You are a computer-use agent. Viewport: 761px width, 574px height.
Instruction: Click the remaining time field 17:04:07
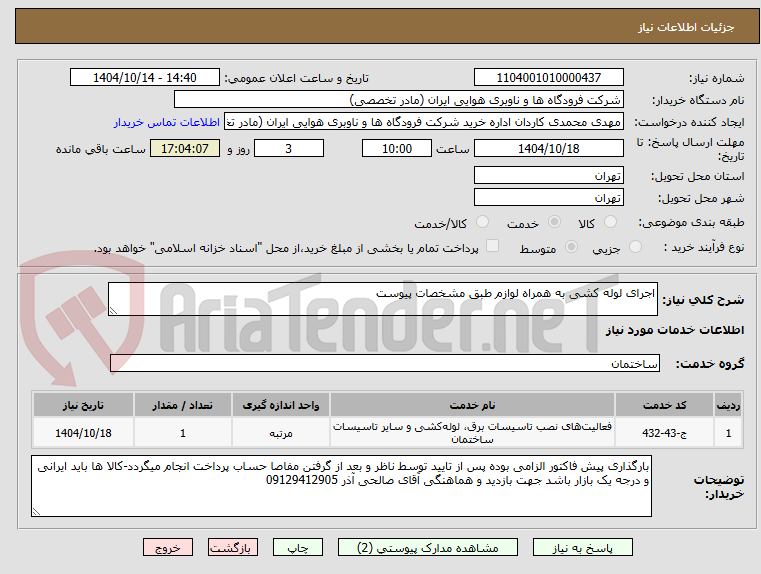[185, 148]
